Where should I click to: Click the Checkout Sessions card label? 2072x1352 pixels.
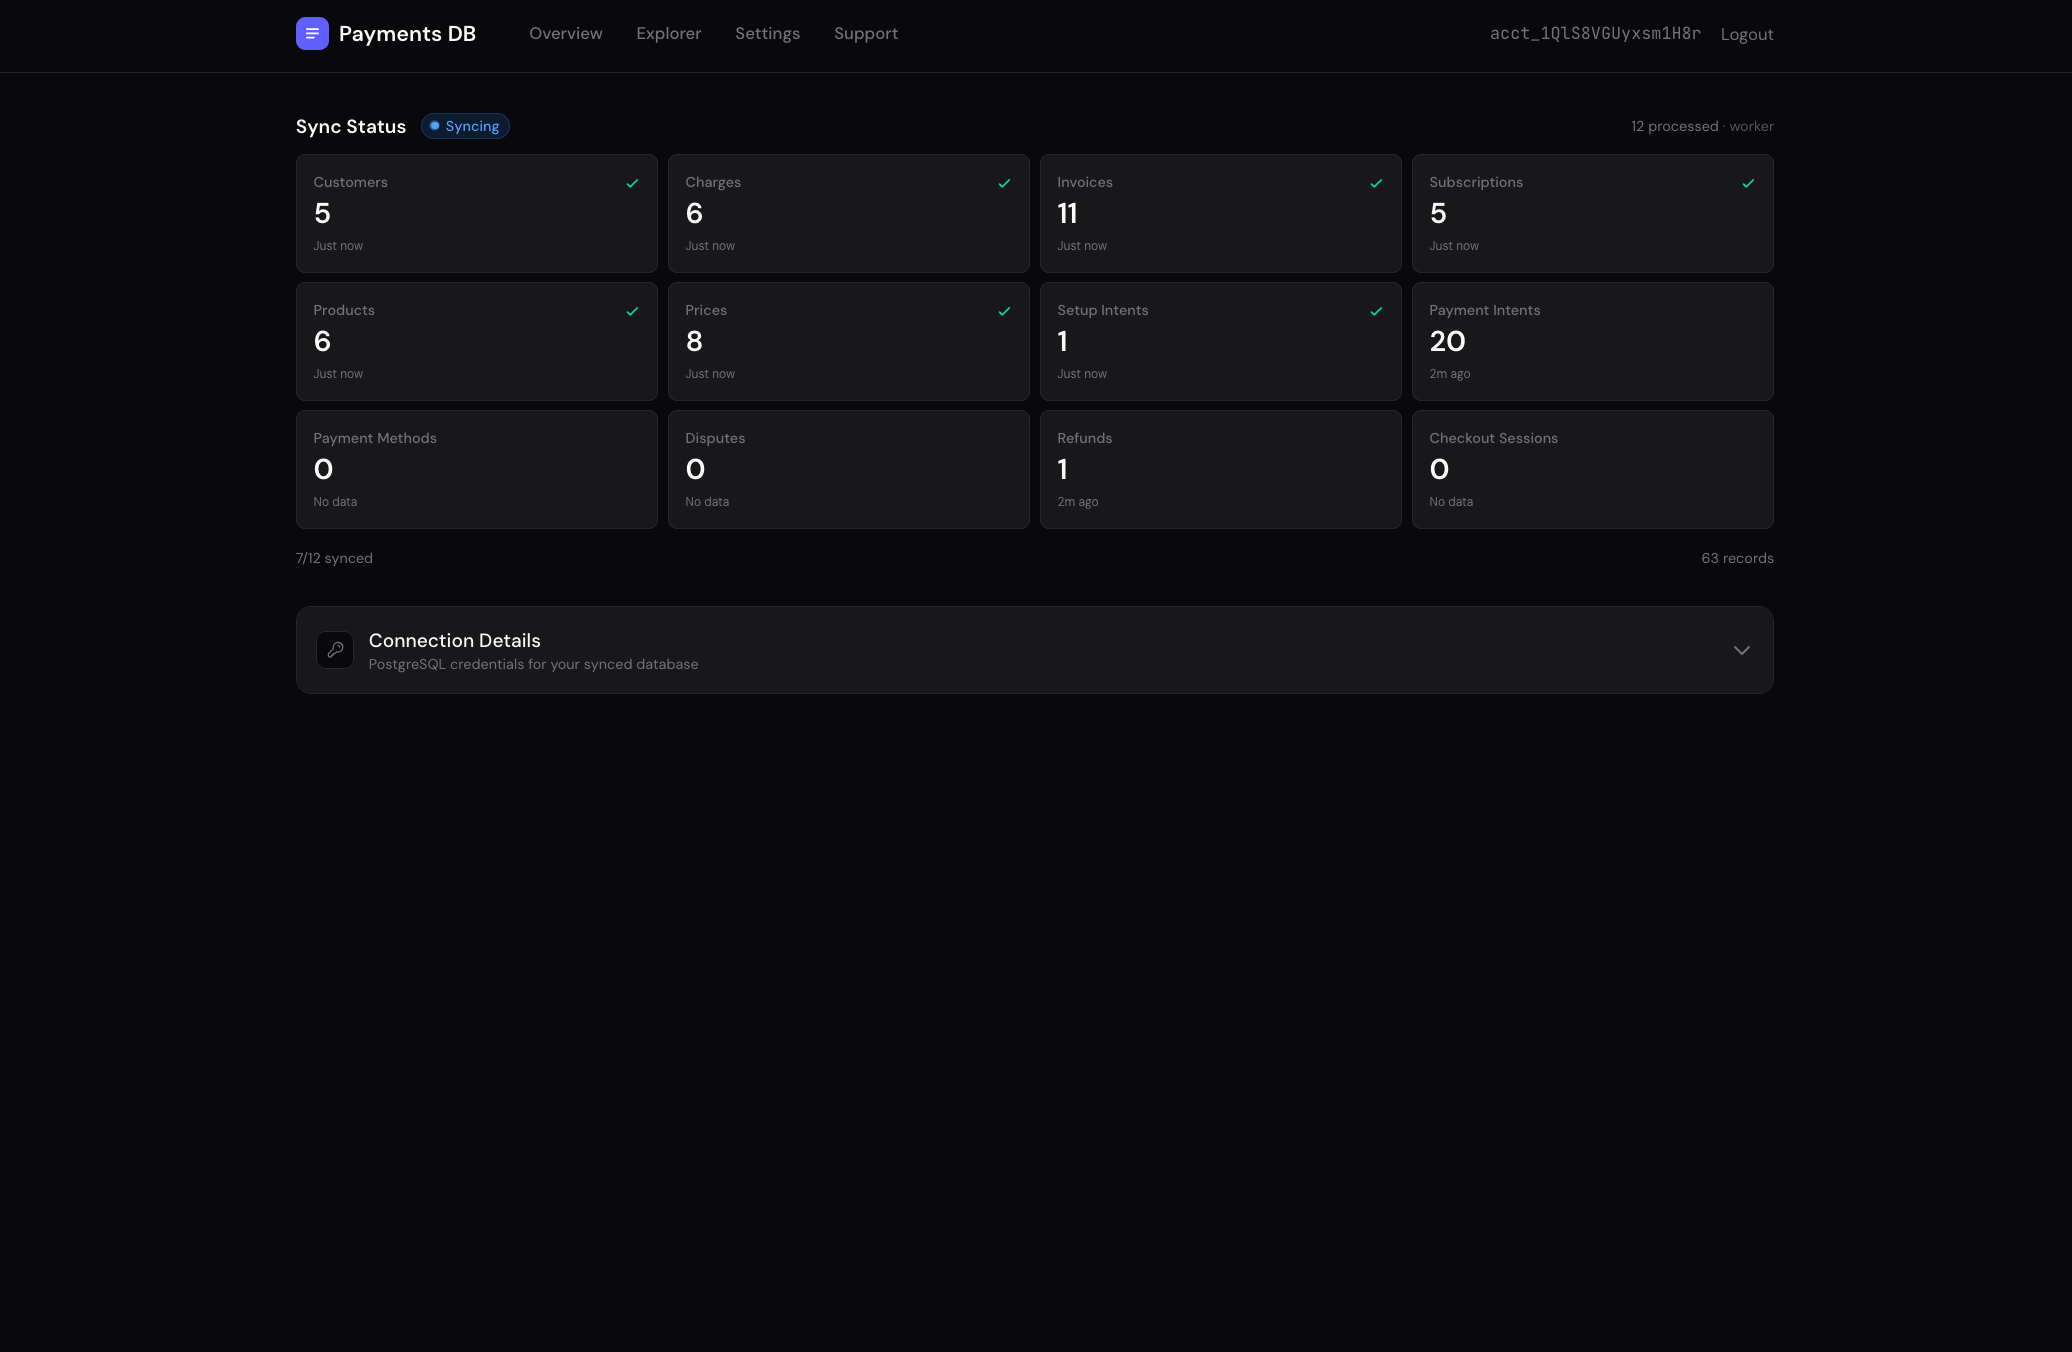pos(1493,438)
